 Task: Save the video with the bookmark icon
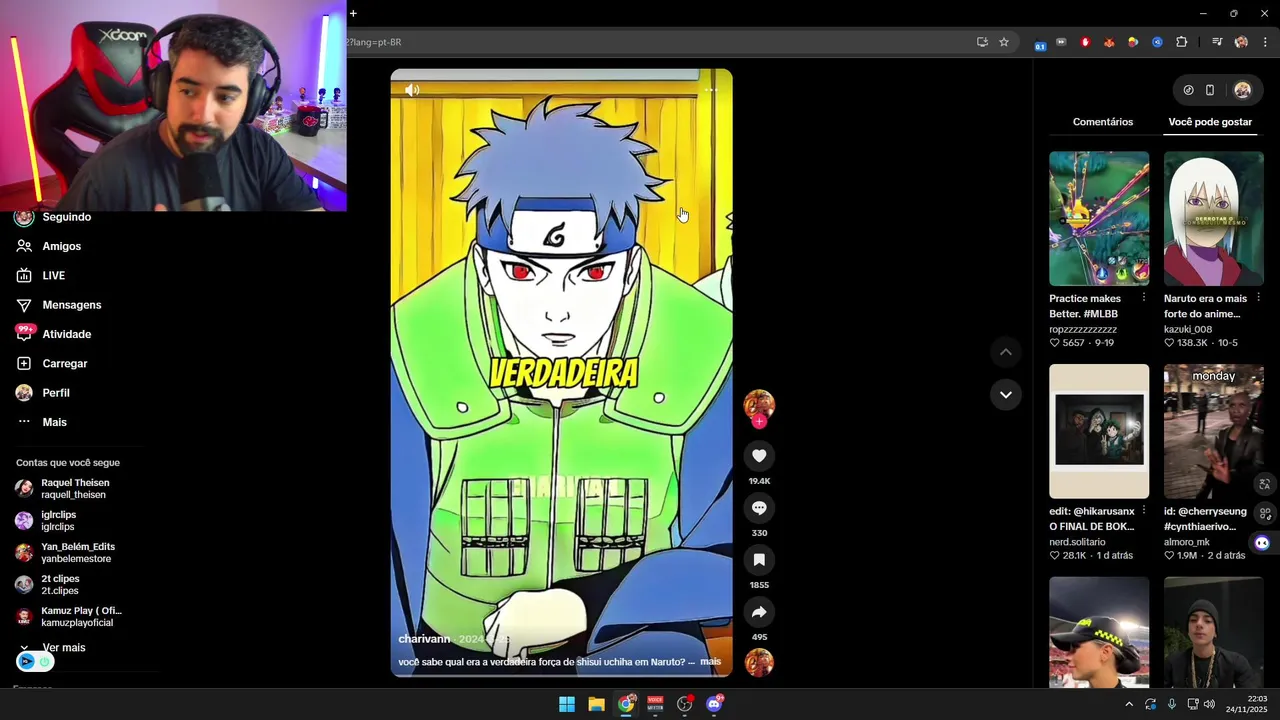[x=759, y=560]
